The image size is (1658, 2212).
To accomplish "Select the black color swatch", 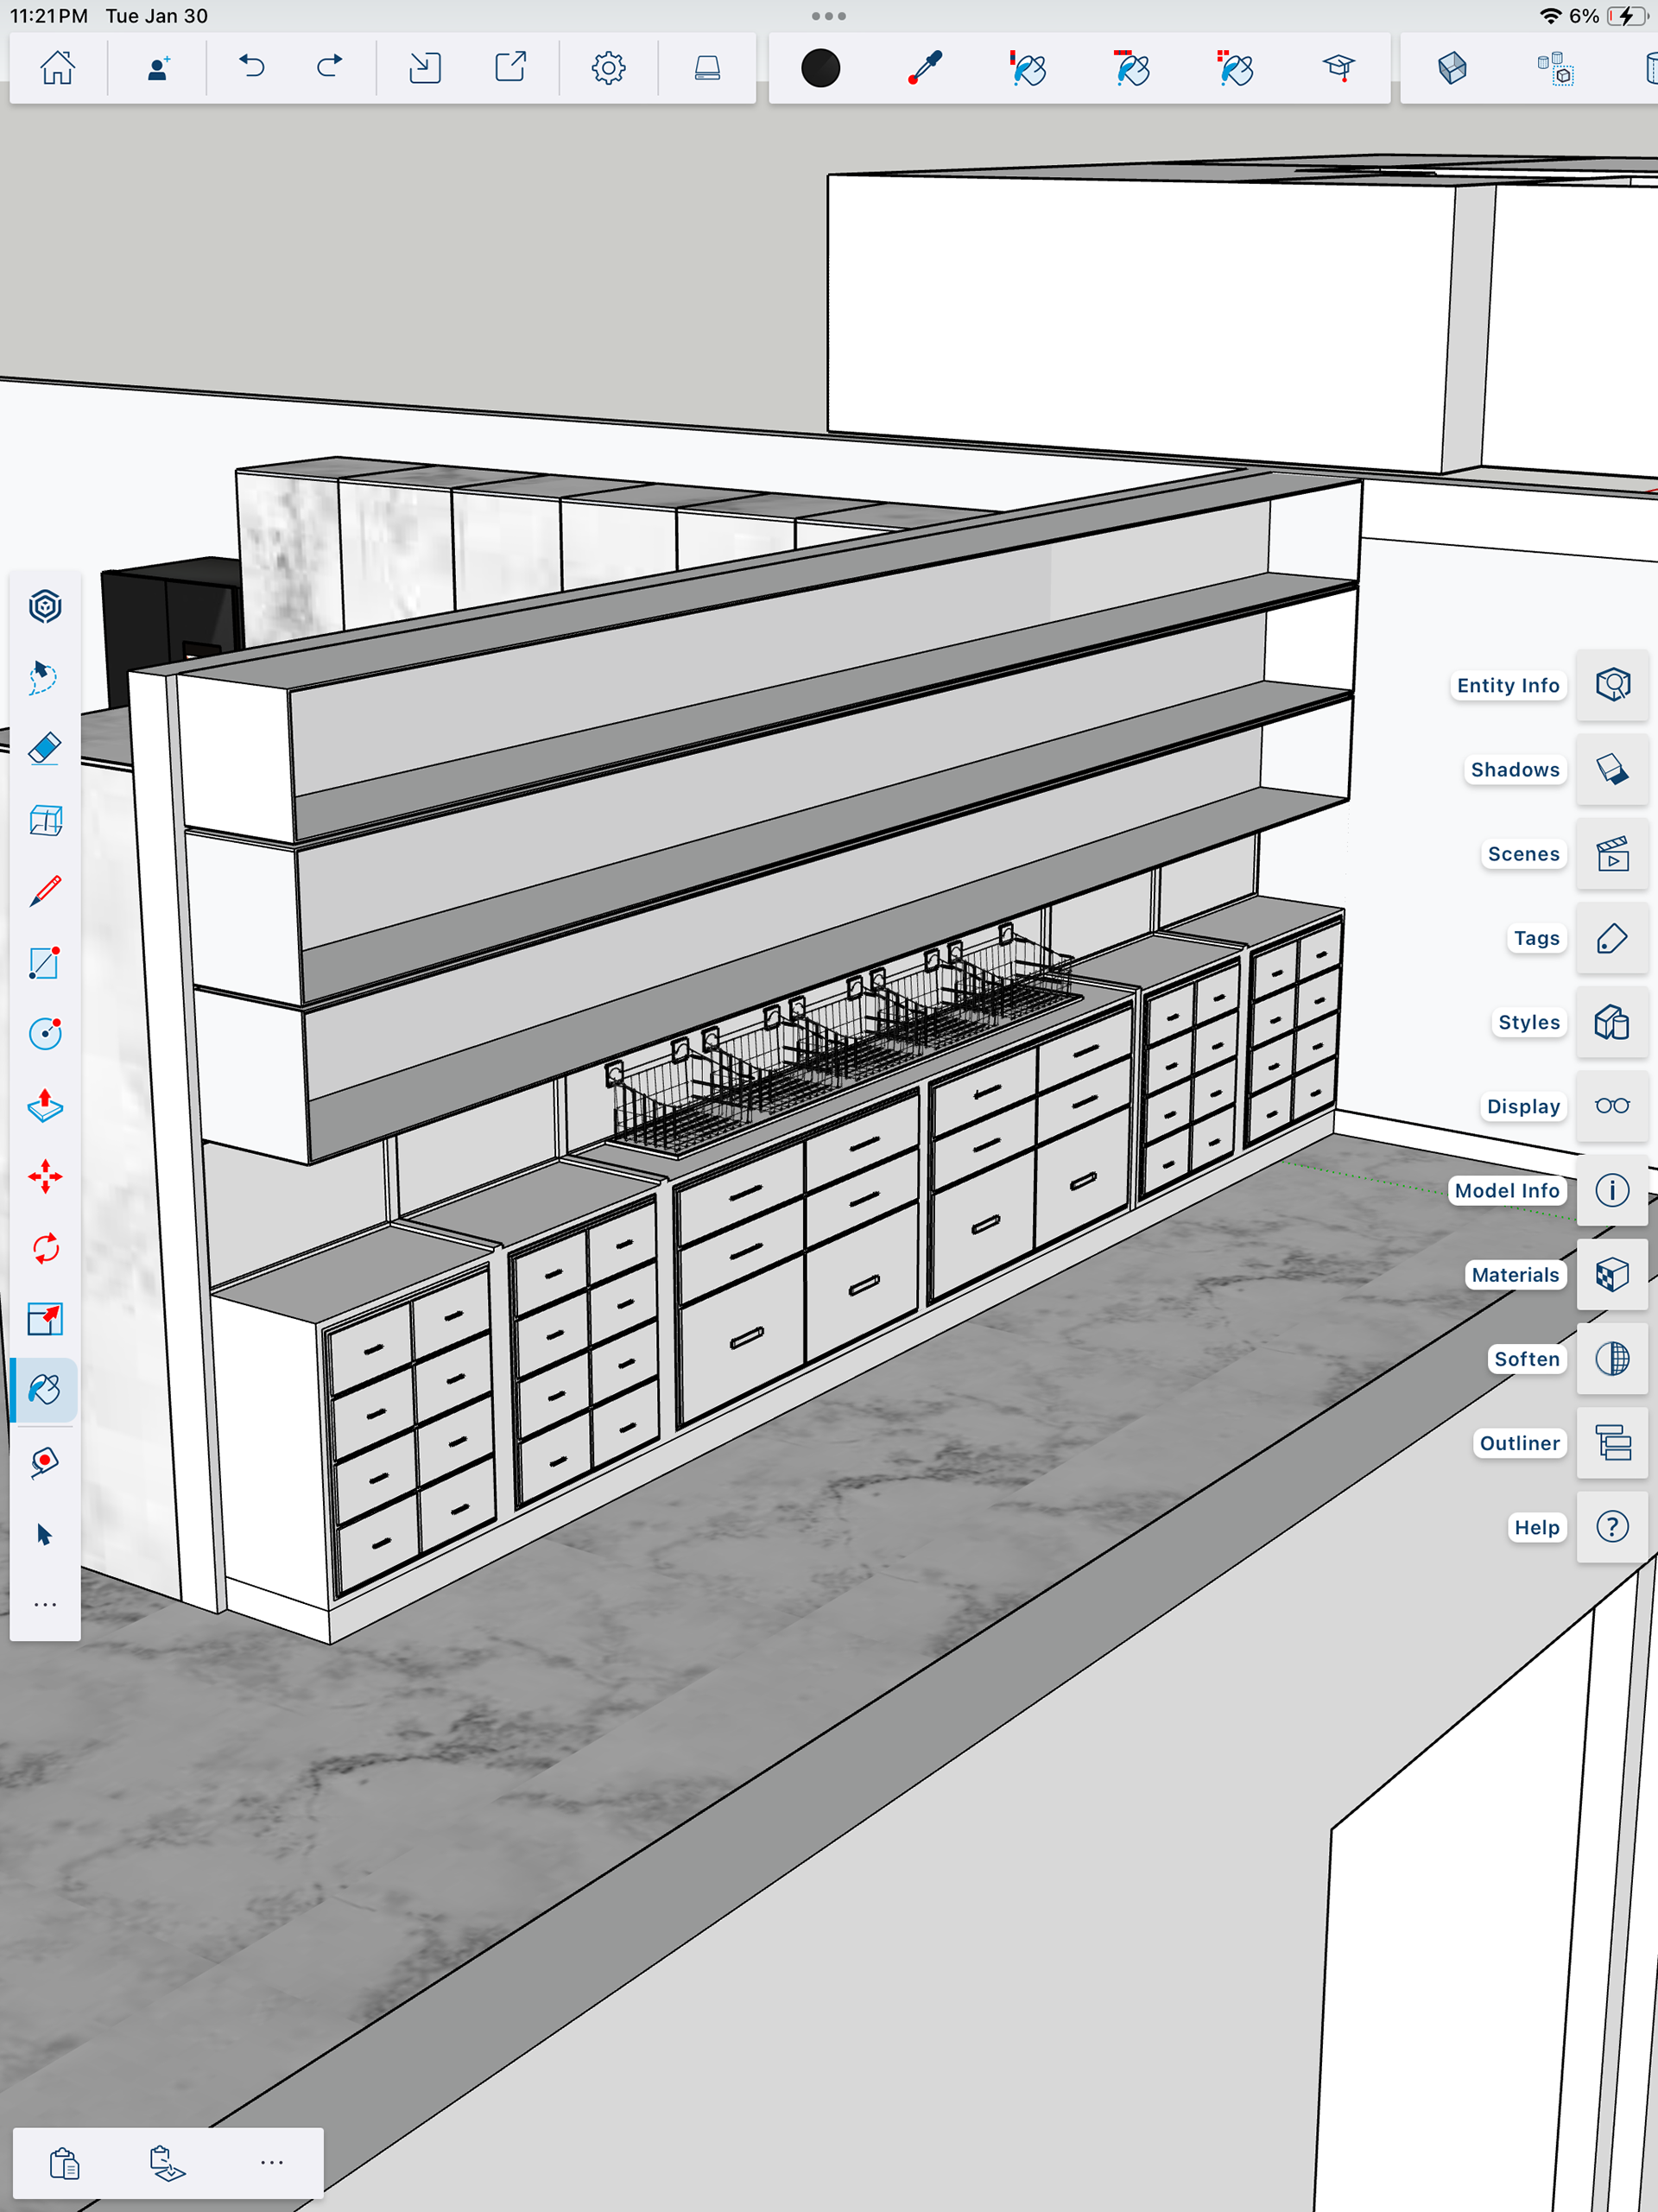I will pyautogui.click(x=820, y=68).
